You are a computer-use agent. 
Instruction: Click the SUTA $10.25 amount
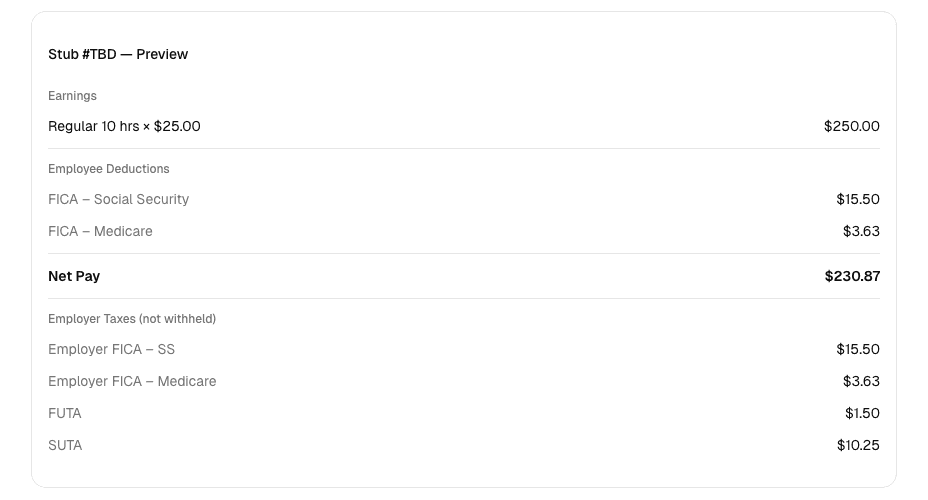click(x=858, y=446)
